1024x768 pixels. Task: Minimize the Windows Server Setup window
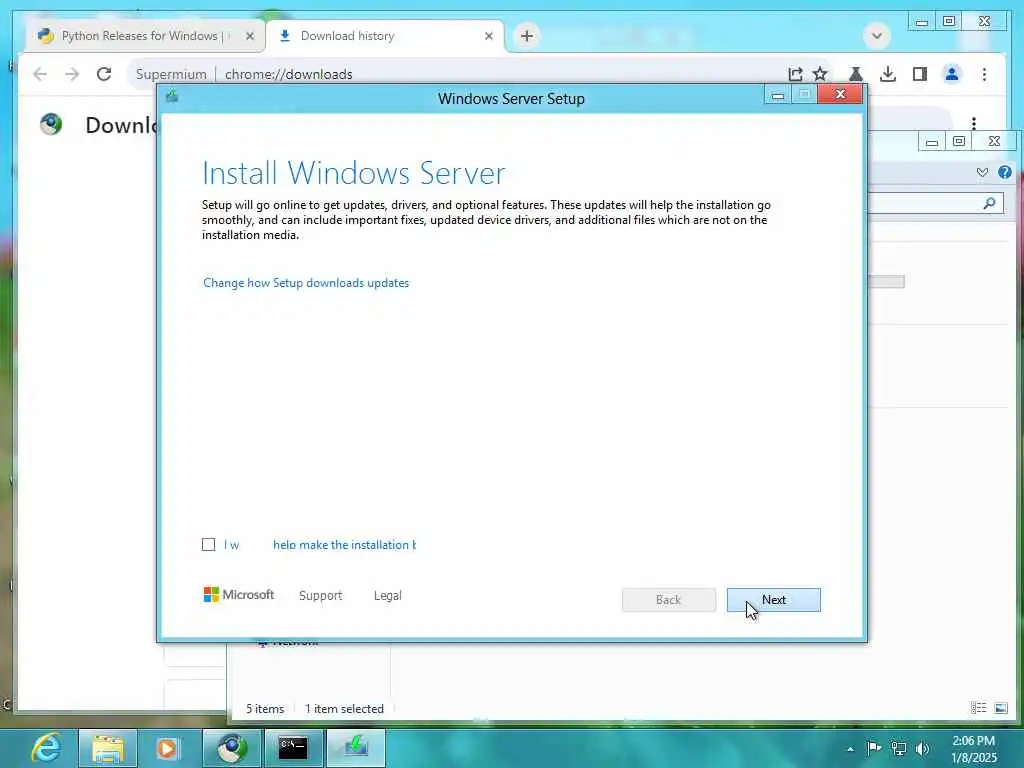777,95
